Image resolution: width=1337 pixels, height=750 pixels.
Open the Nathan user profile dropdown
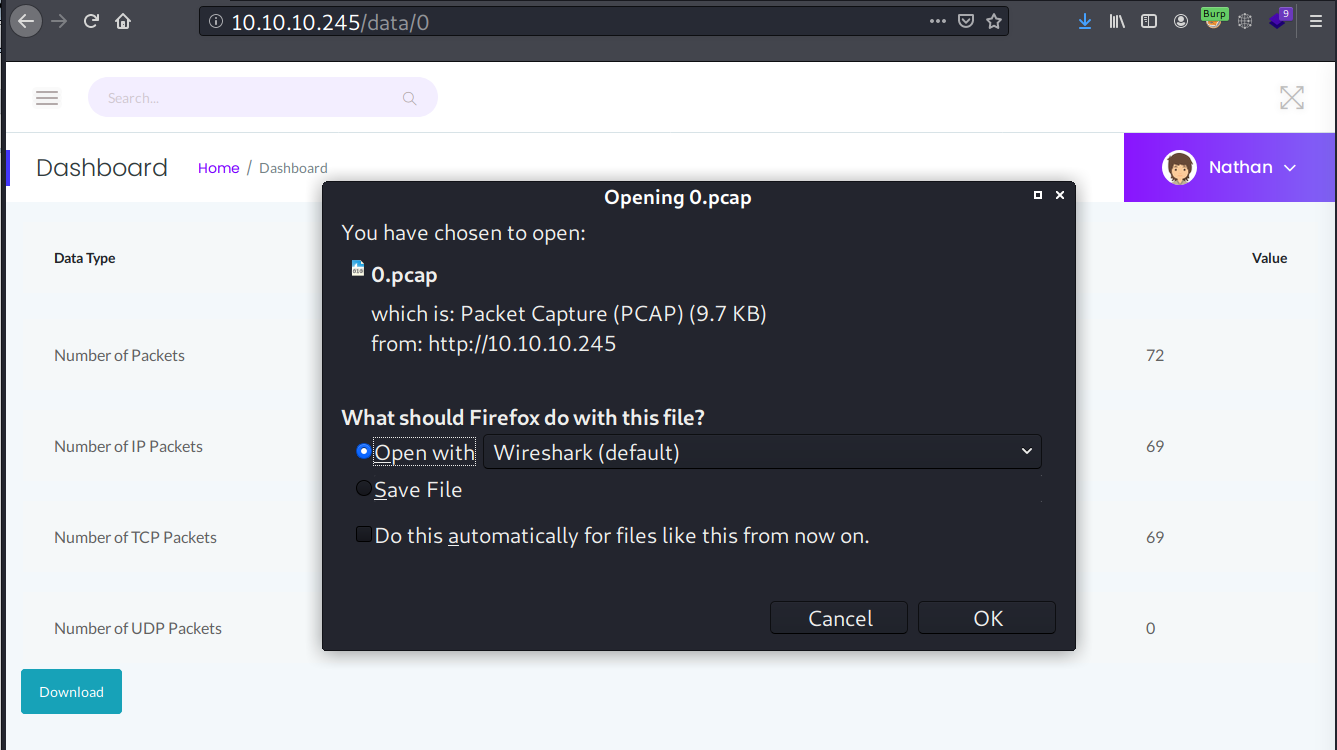tap(1229, 168)
